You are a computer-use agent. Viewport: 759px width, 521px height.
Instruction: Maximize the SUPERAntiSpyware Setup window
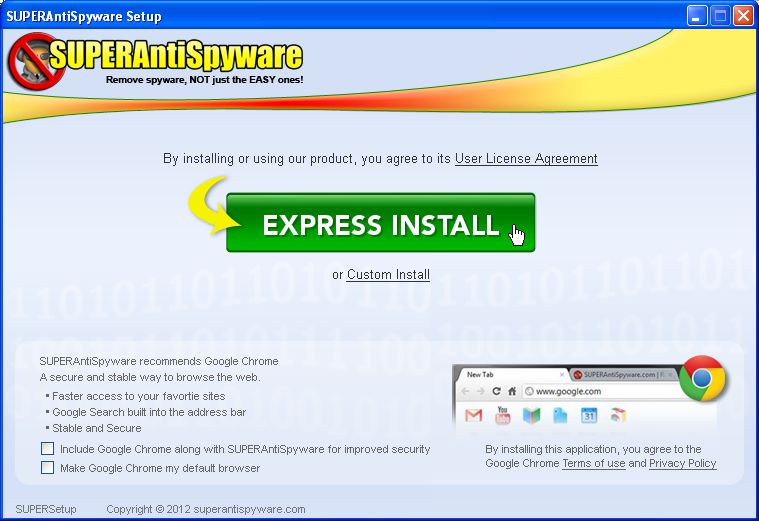(x=719, y=16)
